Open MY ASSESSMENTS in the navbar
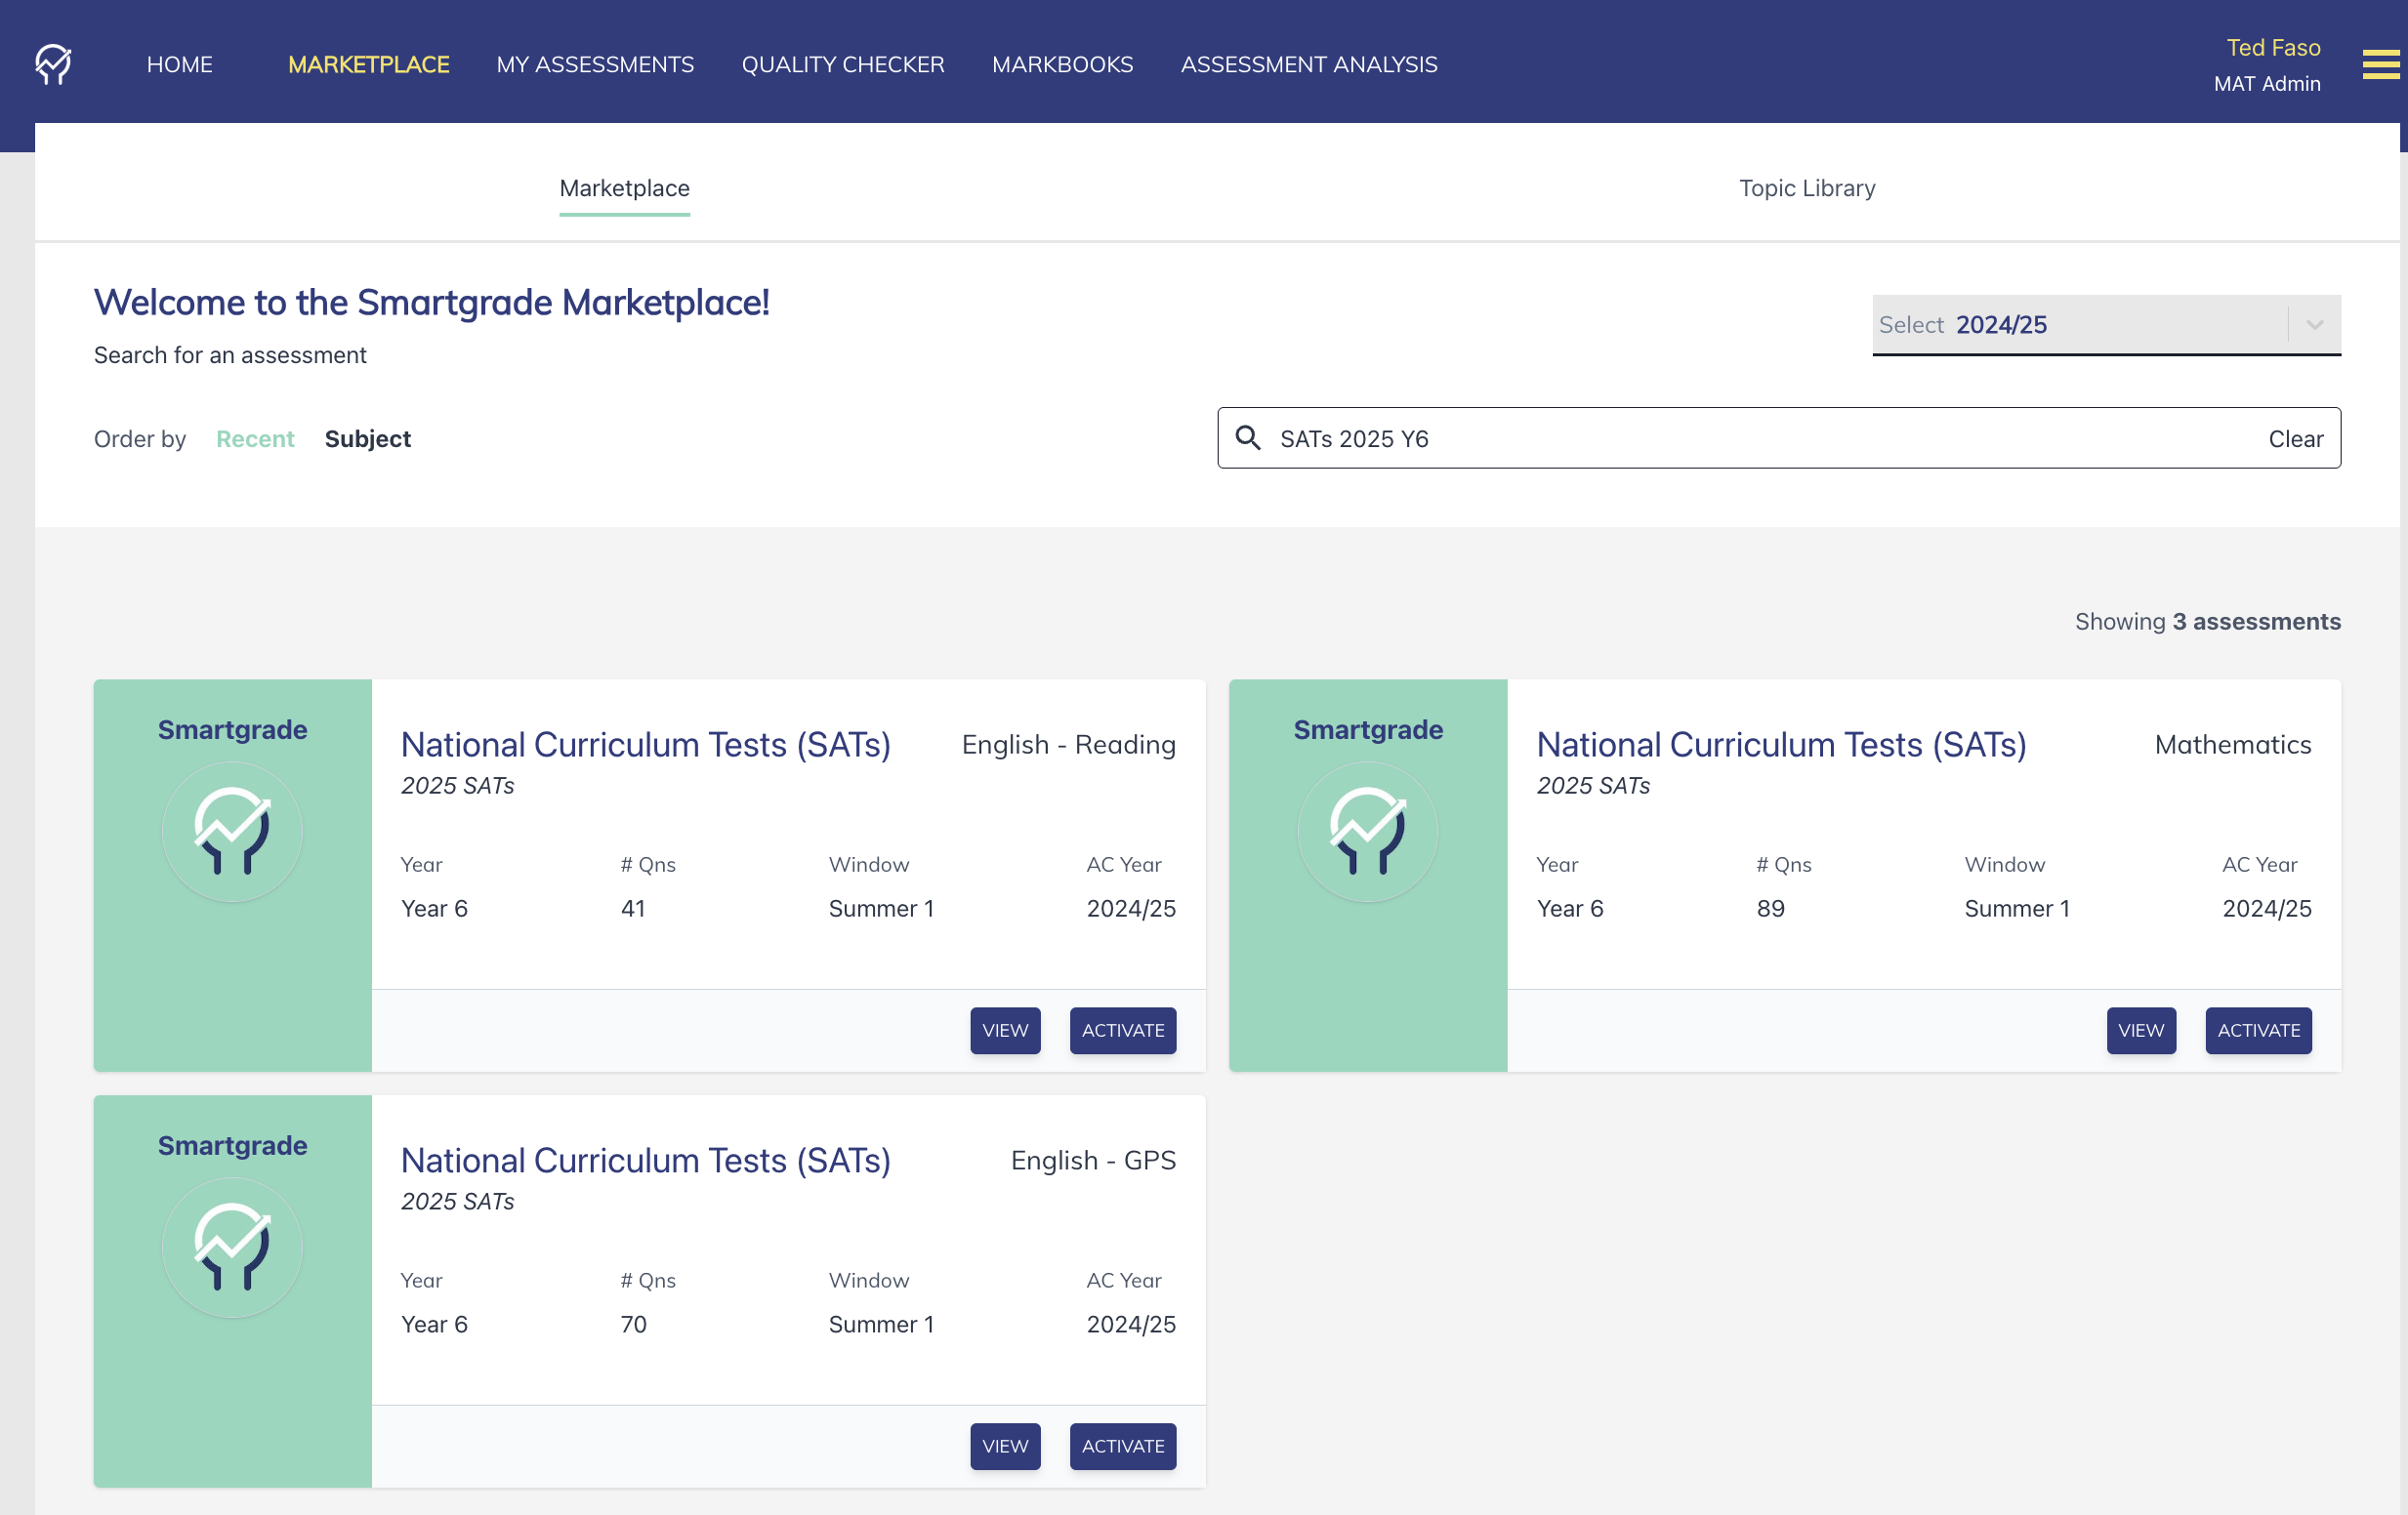2408x1515 pixels. point(595,64)
